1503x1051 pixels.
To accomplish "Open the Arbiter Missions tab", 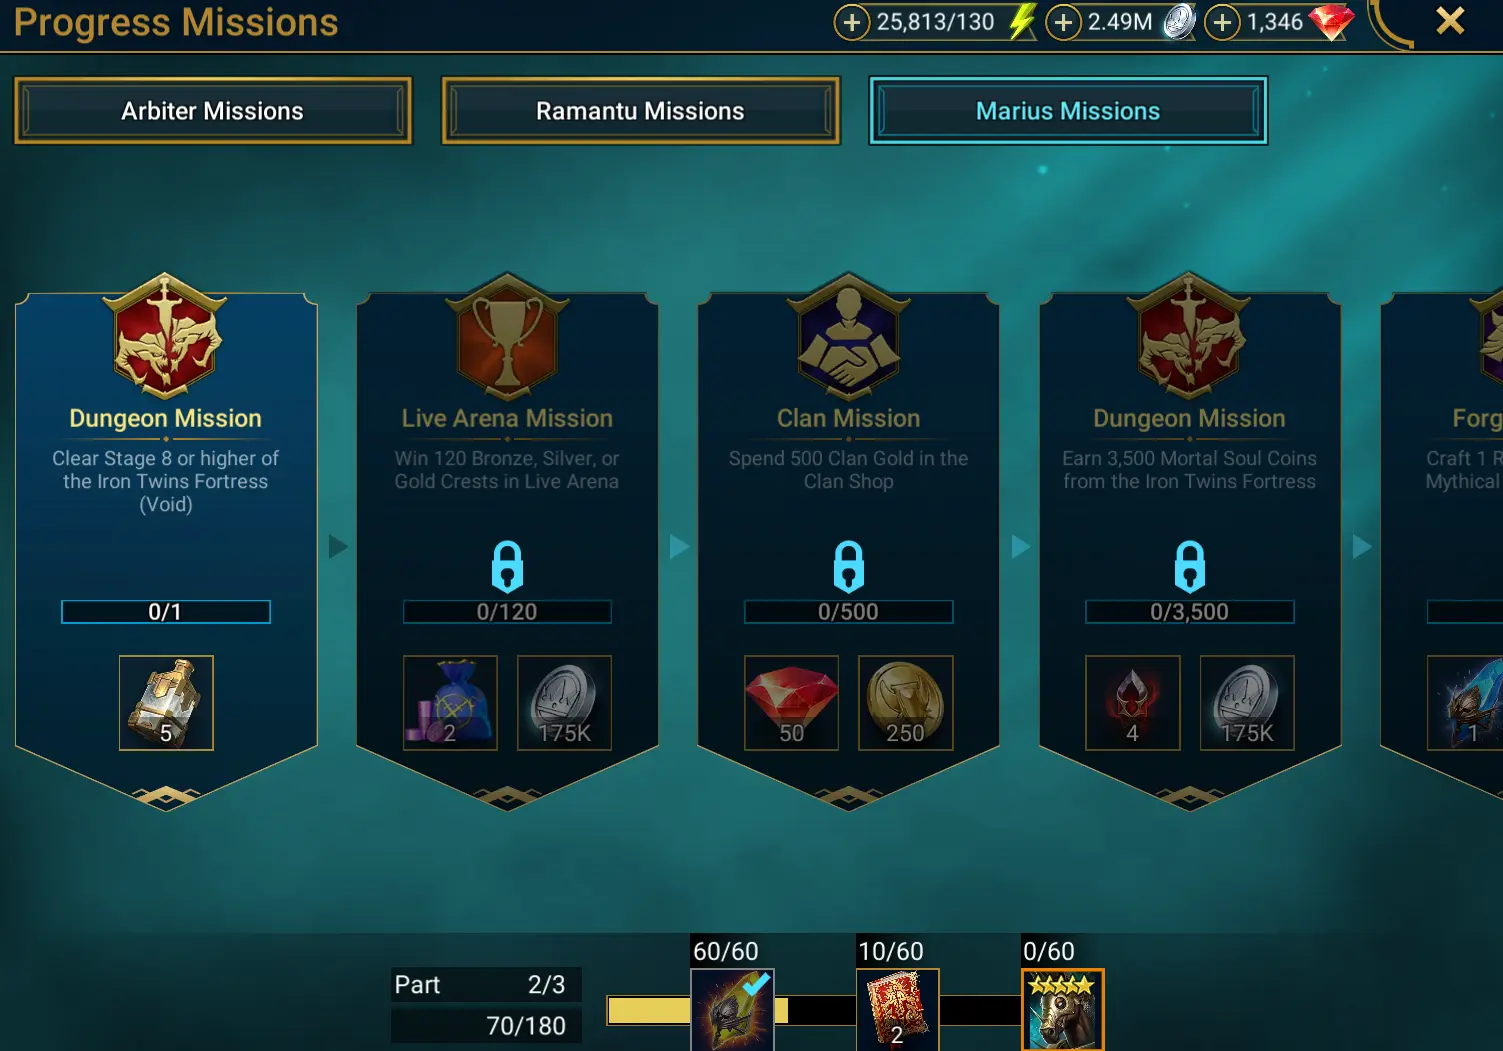I will (x=212, y=111).
